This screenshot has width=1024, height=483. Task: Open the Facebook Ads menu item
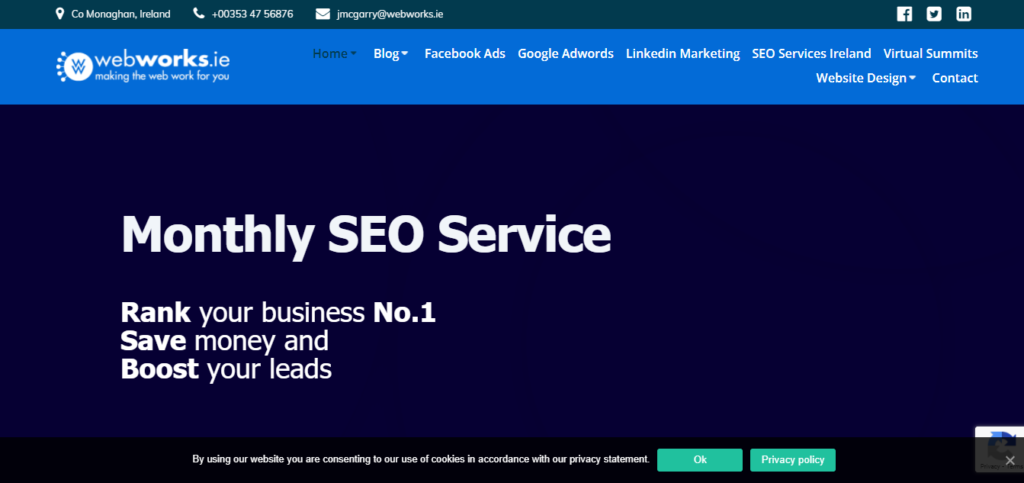click(x=465, y=54)
